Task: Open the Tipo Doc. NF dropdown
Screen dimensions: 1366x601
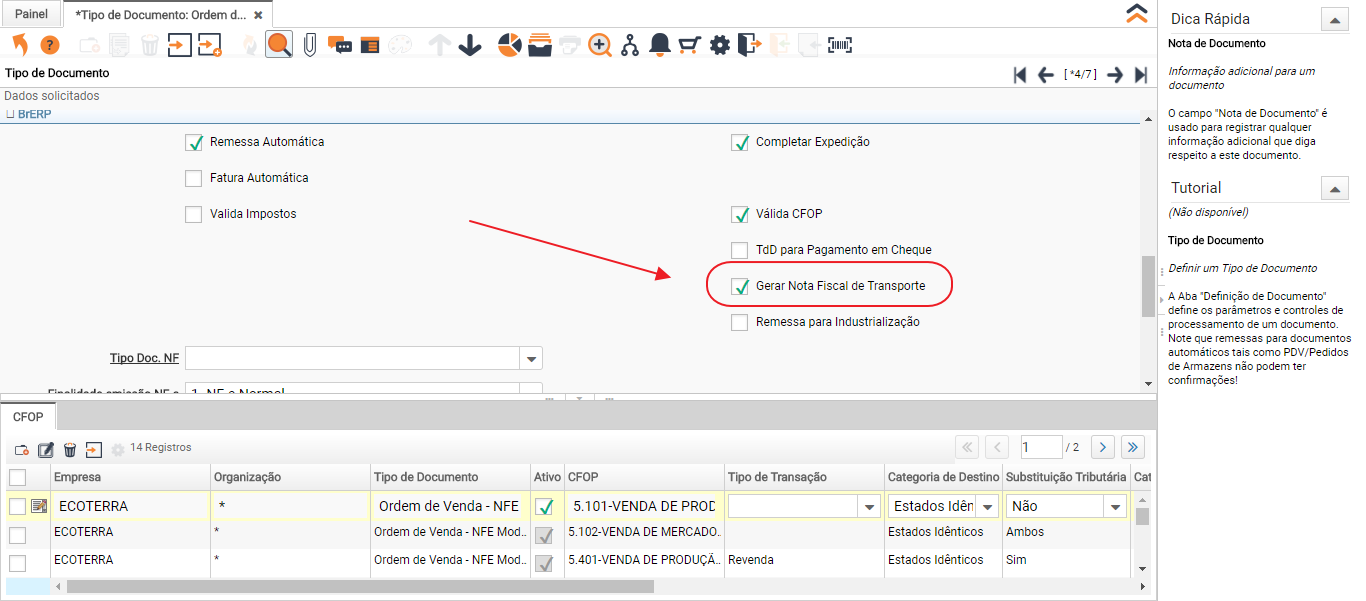Action: point(531,359)
